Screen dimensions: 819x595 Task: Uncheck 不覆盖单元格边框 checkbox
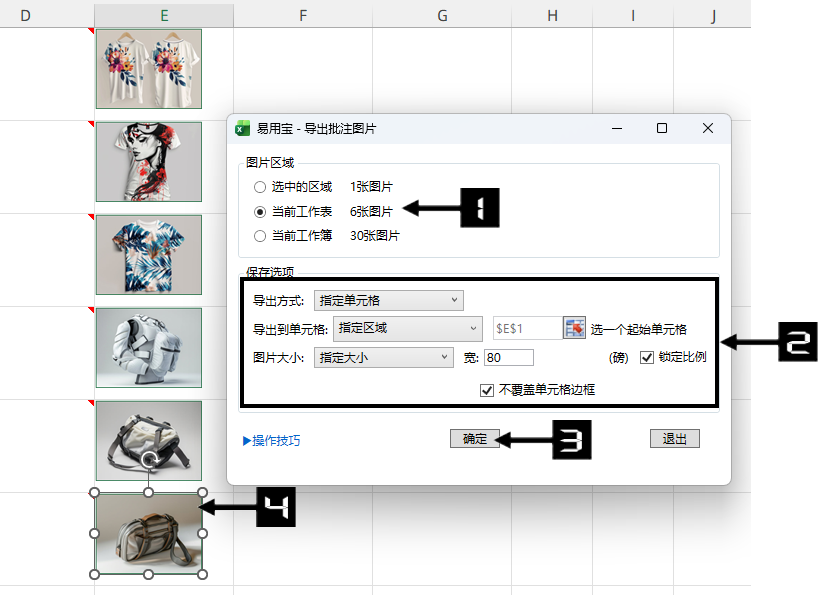pos(488,390)
